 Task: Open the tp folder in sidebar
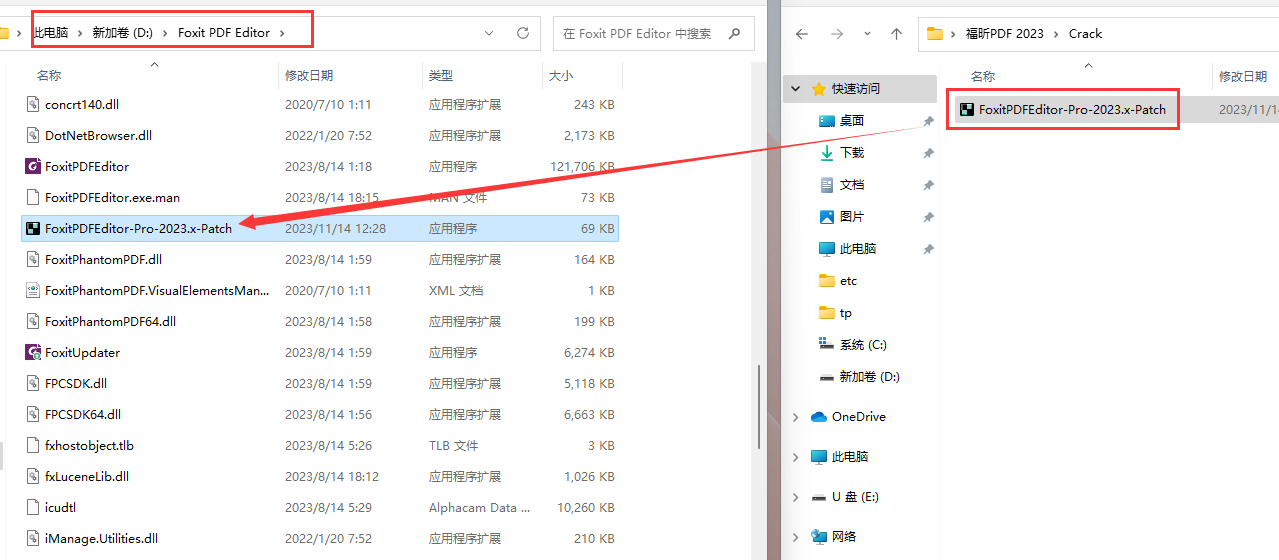click(845, 312)
